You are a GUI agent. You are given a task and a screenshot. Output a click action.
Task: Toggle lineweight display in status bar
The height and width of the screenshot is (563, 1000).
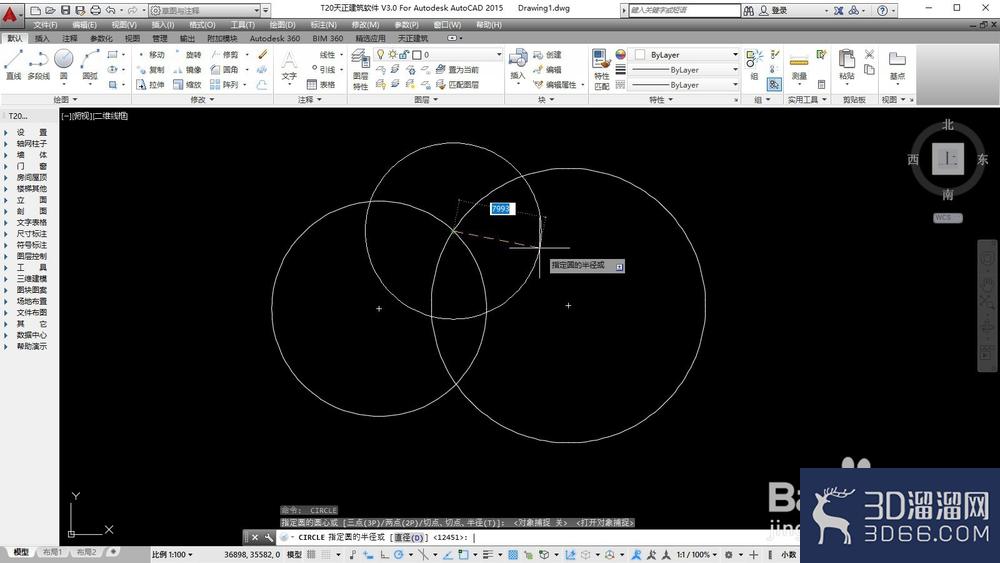pos(489,555)
